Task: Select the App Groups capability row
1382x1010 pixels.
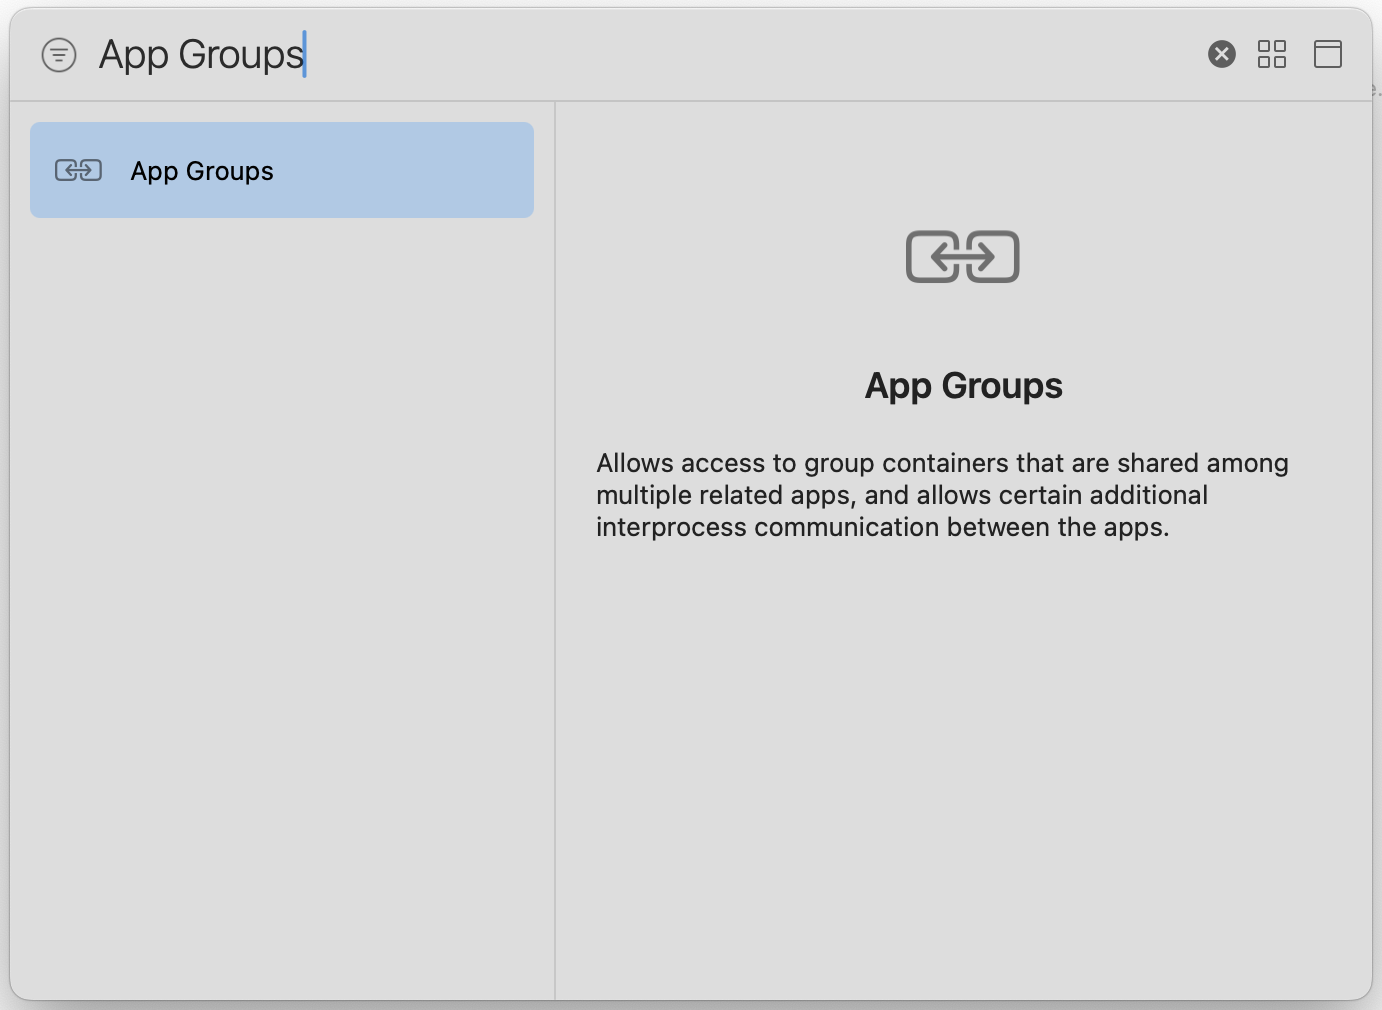Action: click(x=282, y=170)
